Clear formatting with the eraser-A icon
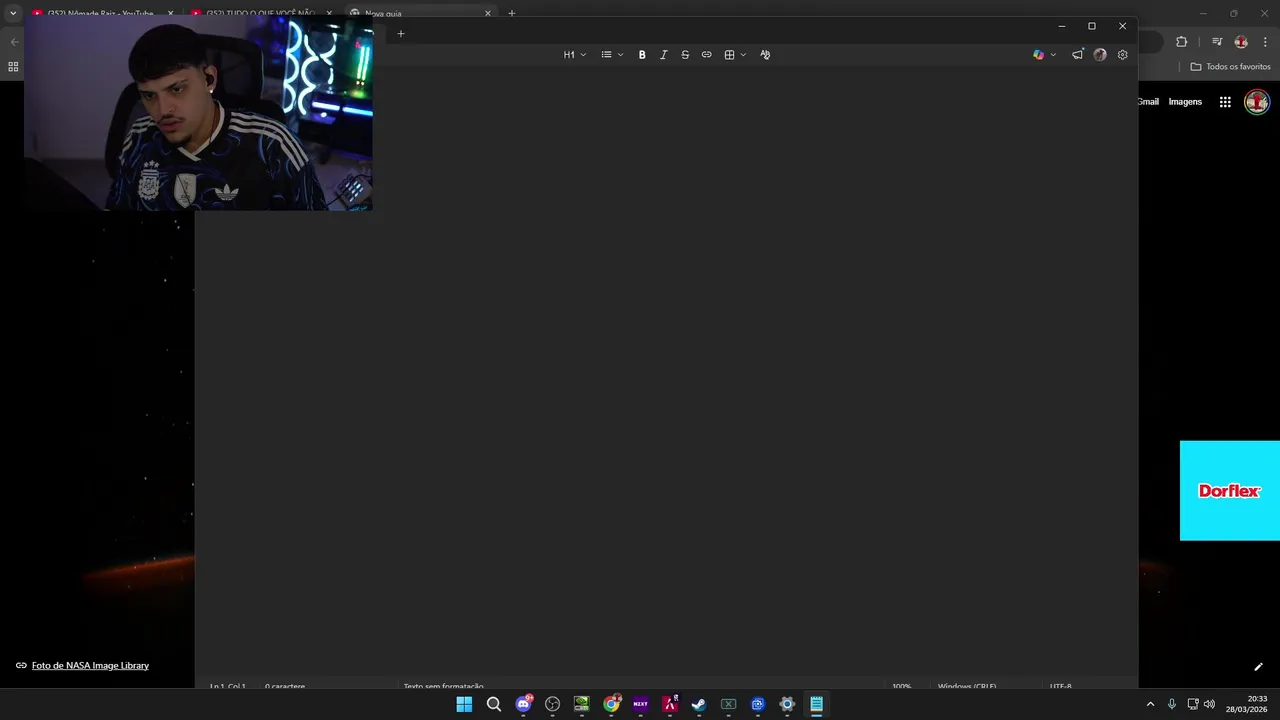 [765, 55]
